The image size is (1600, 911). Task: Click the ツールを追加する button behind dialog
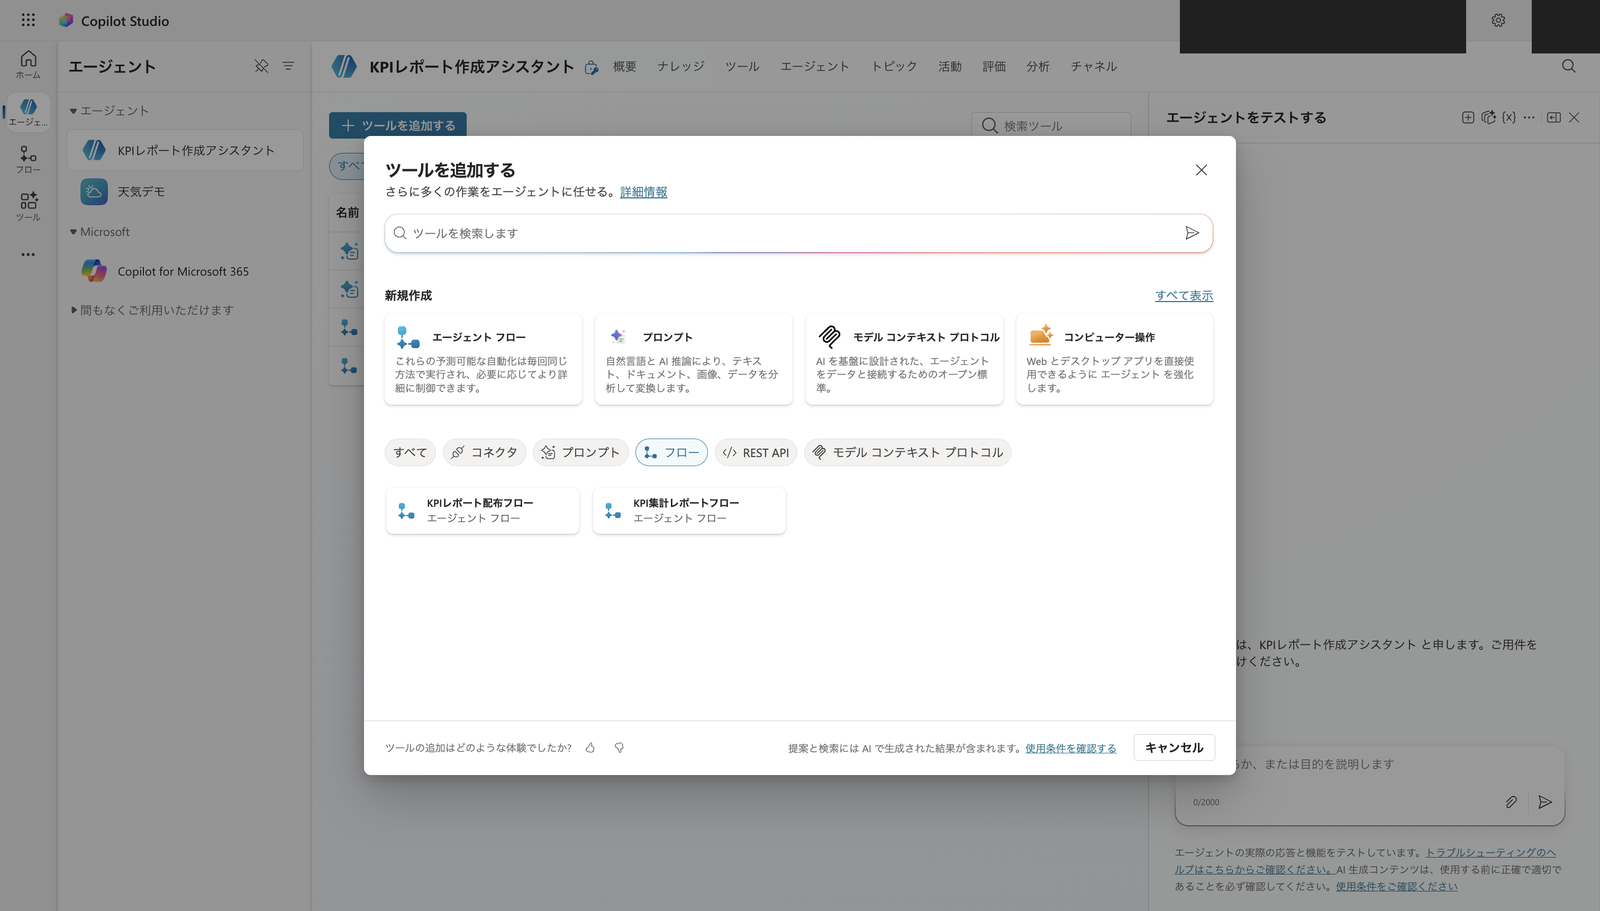click(398, 125)
